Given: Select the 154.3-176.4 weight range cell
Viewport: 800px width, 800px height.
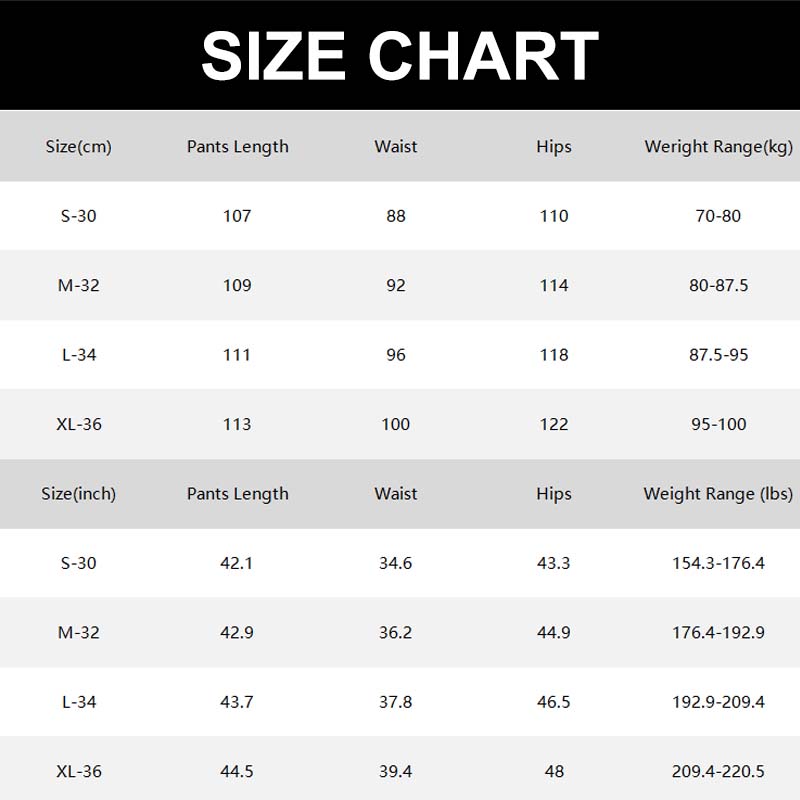Looking at the screenshot, I should (718, 563).
